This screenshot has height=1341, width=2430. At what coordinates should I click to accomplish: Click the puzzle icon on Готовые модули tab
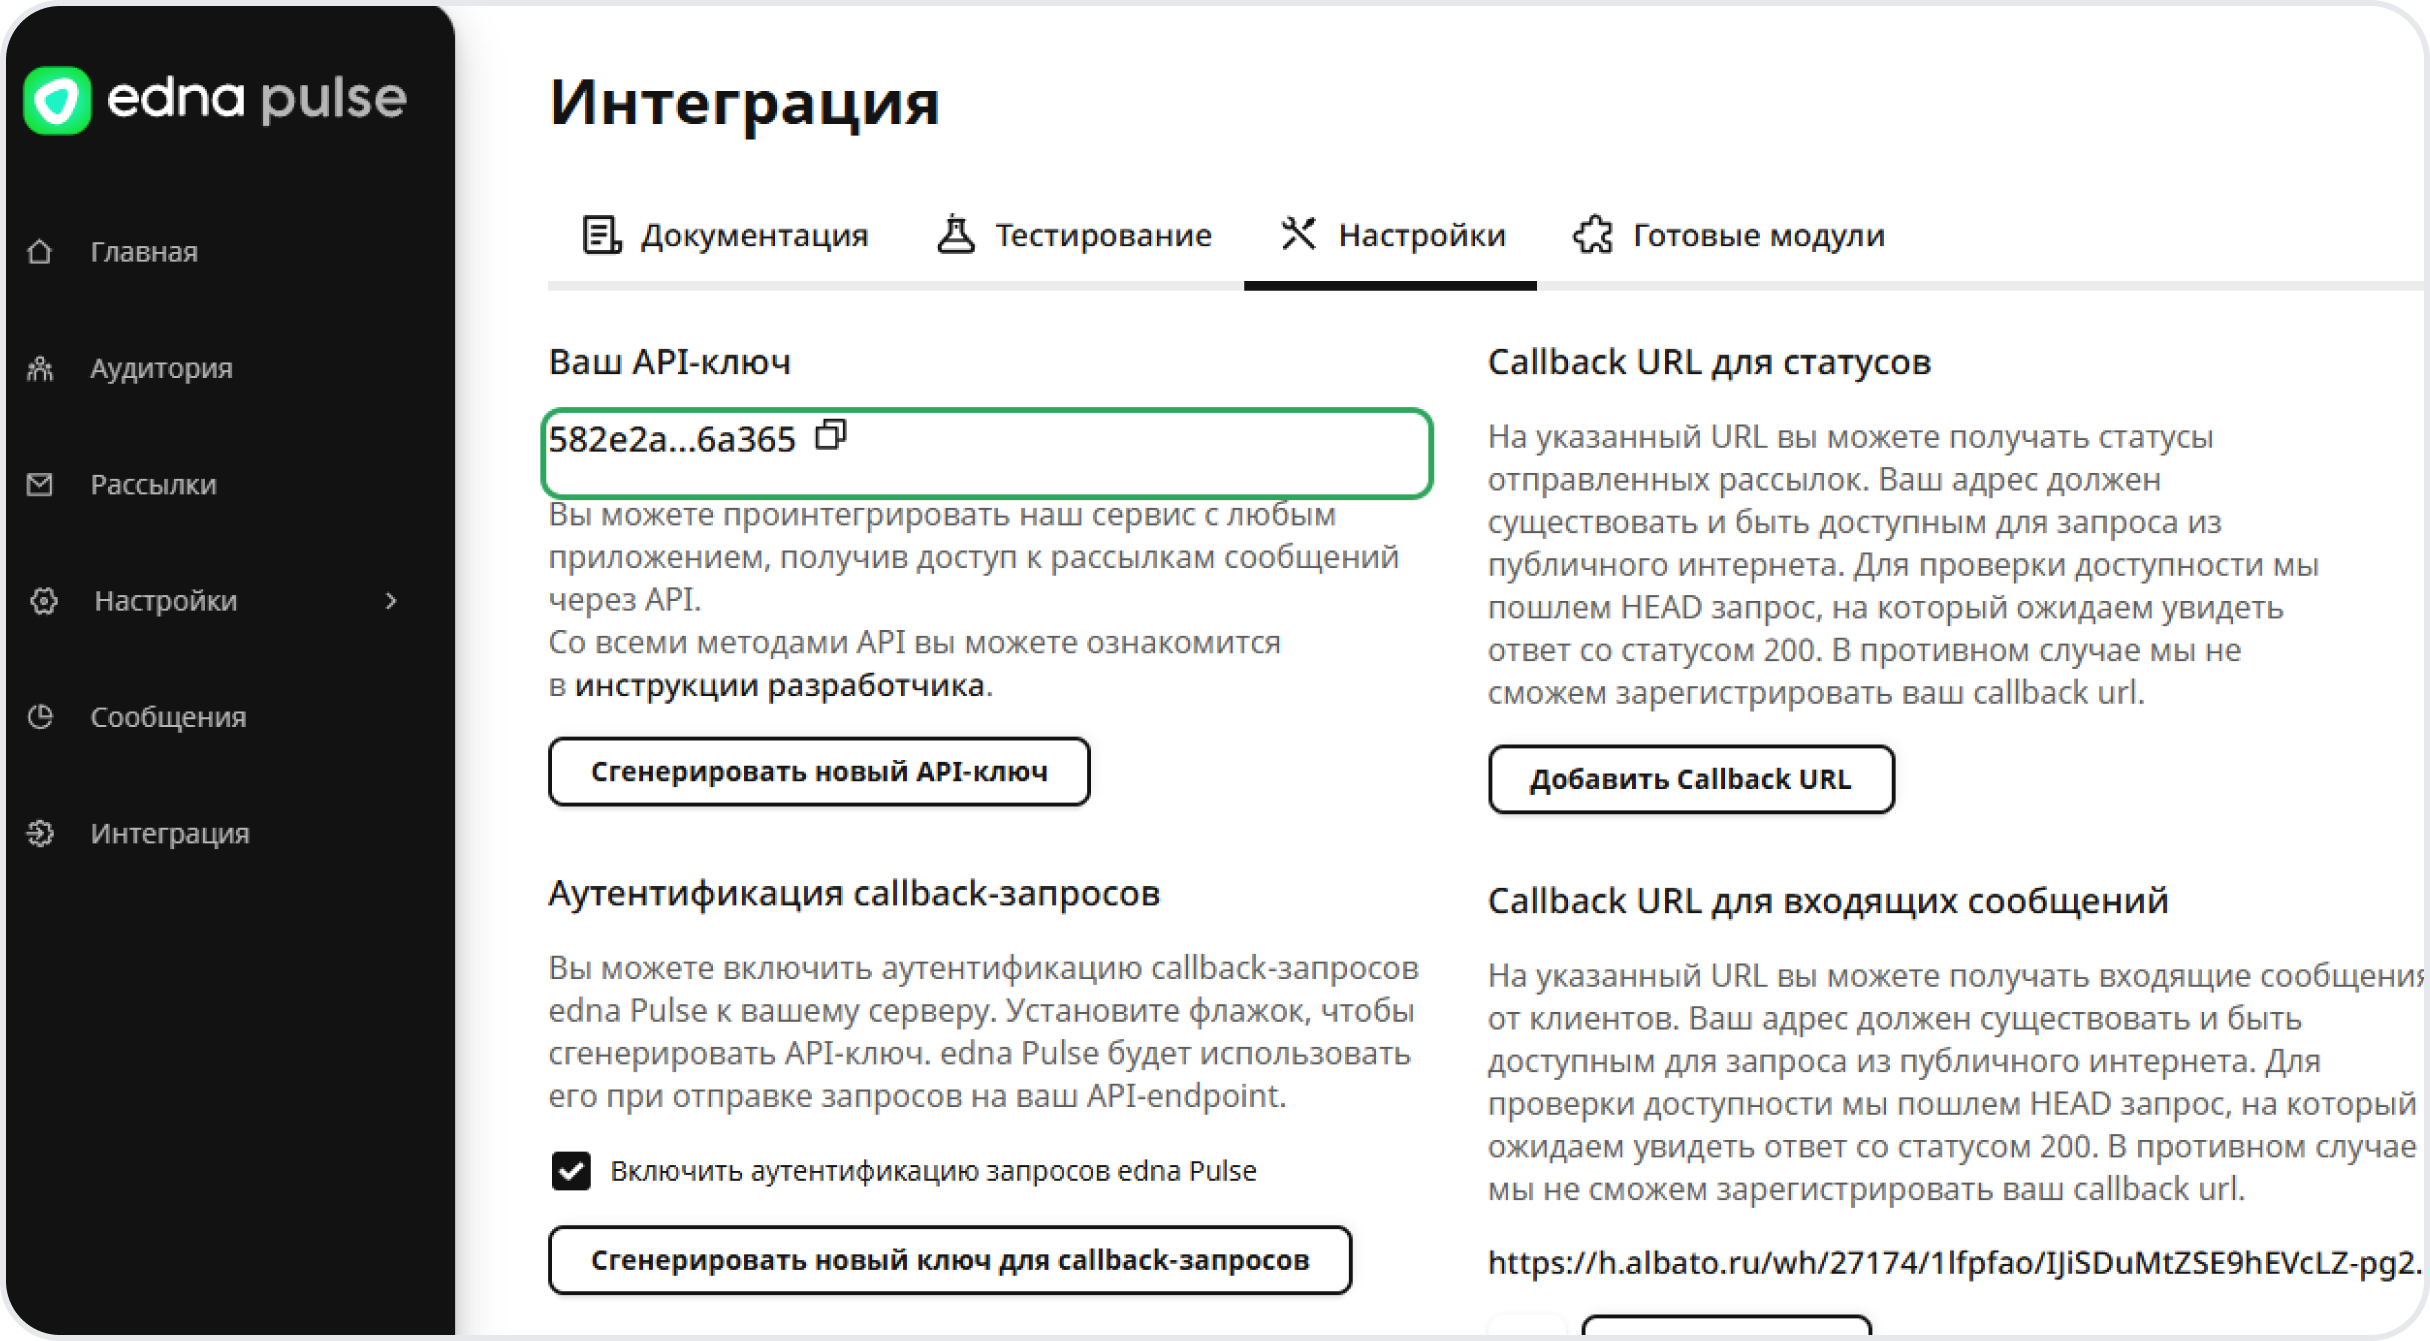pyautogui.click(x=1593, y=235)
